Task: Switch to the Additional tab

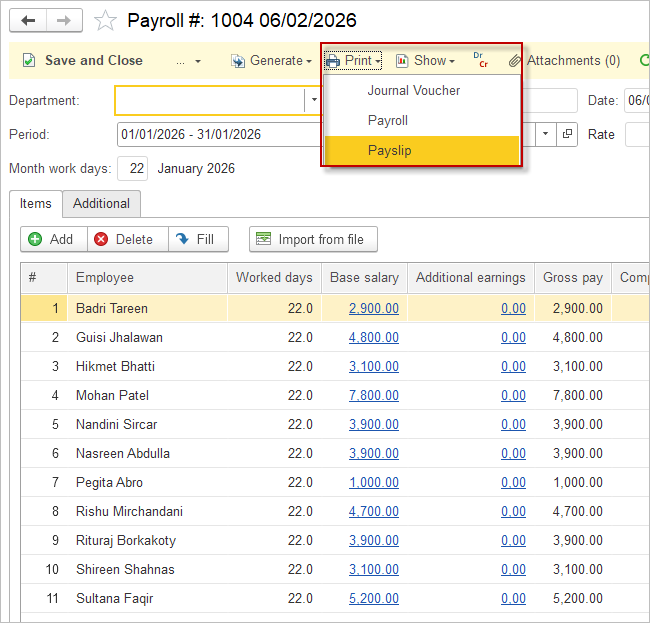Action: coord(101,203)
